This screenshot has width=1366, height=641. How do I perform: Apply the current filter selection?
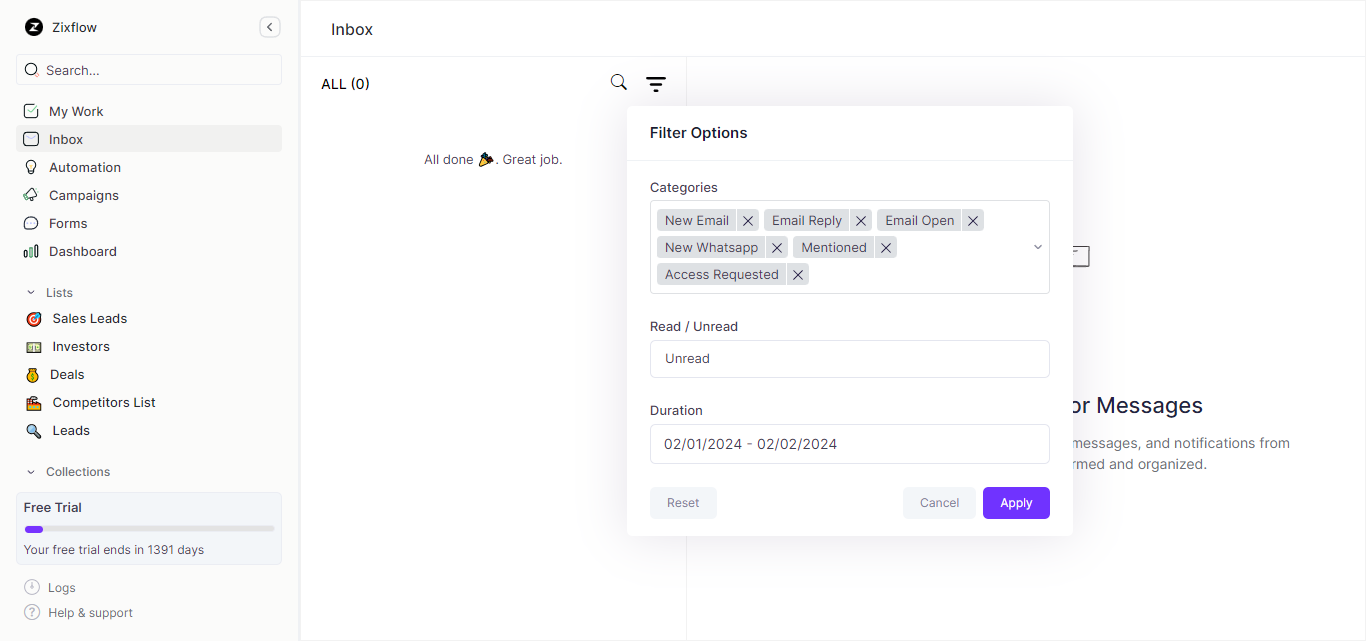[x=1016, y=503]
